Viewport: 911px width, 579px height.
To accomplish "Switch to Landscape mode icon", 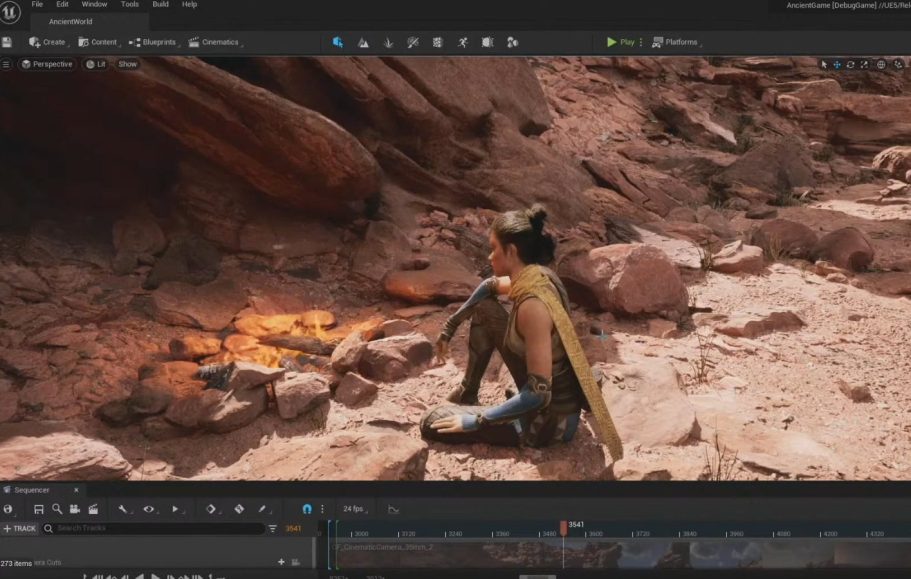I will tap(363, 42).
